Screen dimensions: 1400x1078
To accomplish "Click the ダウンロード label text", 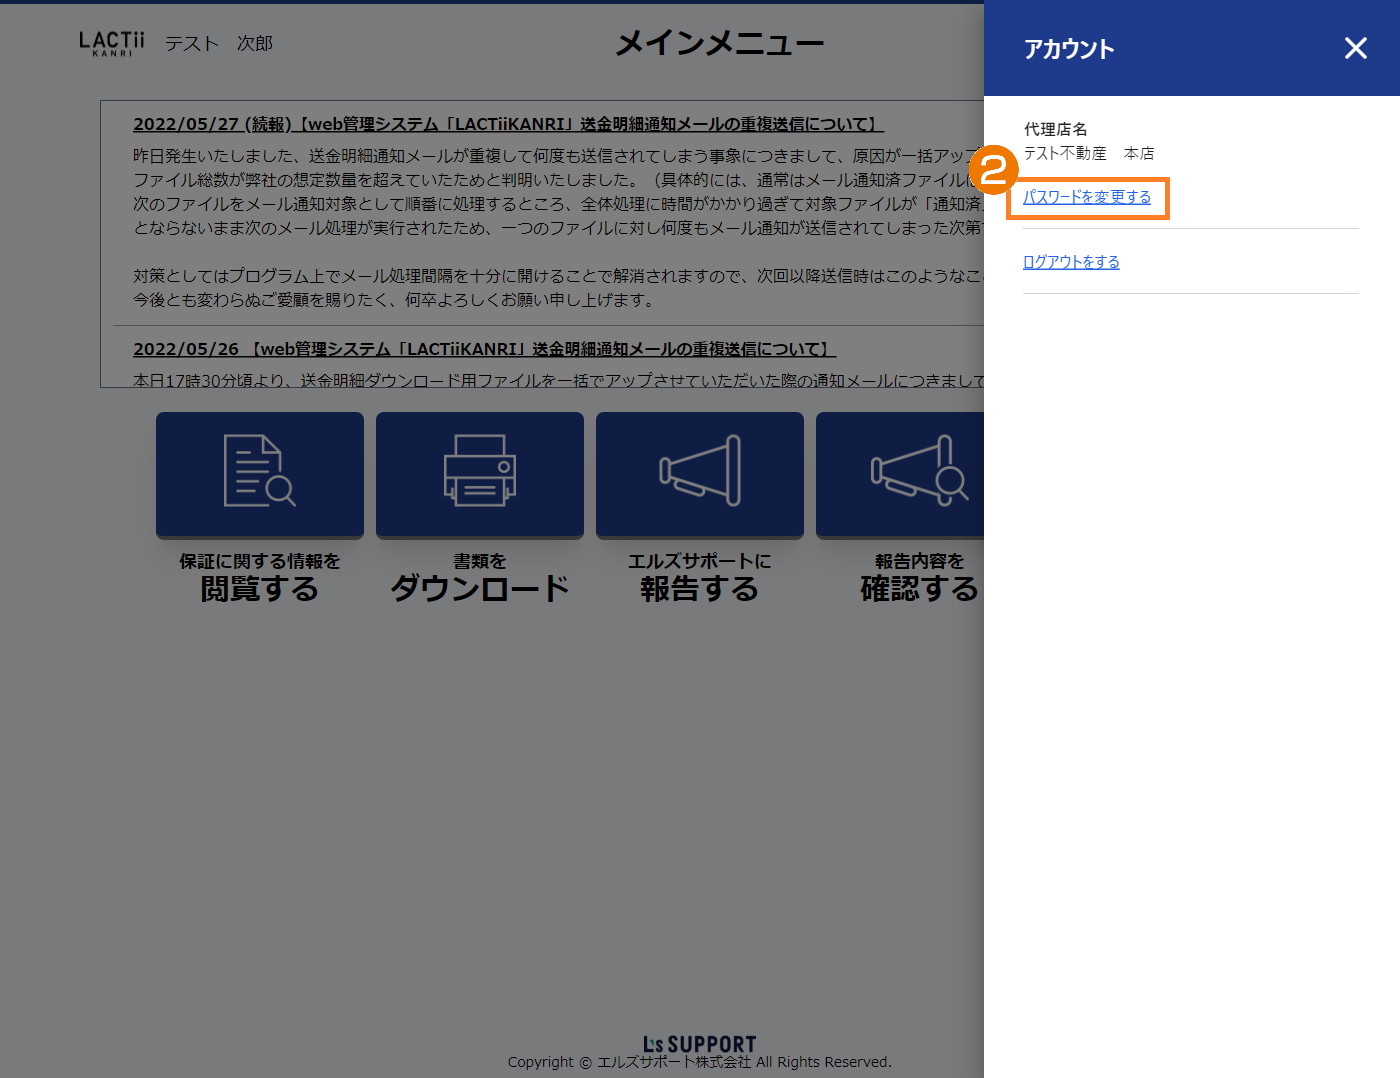I will click(480, 588).
